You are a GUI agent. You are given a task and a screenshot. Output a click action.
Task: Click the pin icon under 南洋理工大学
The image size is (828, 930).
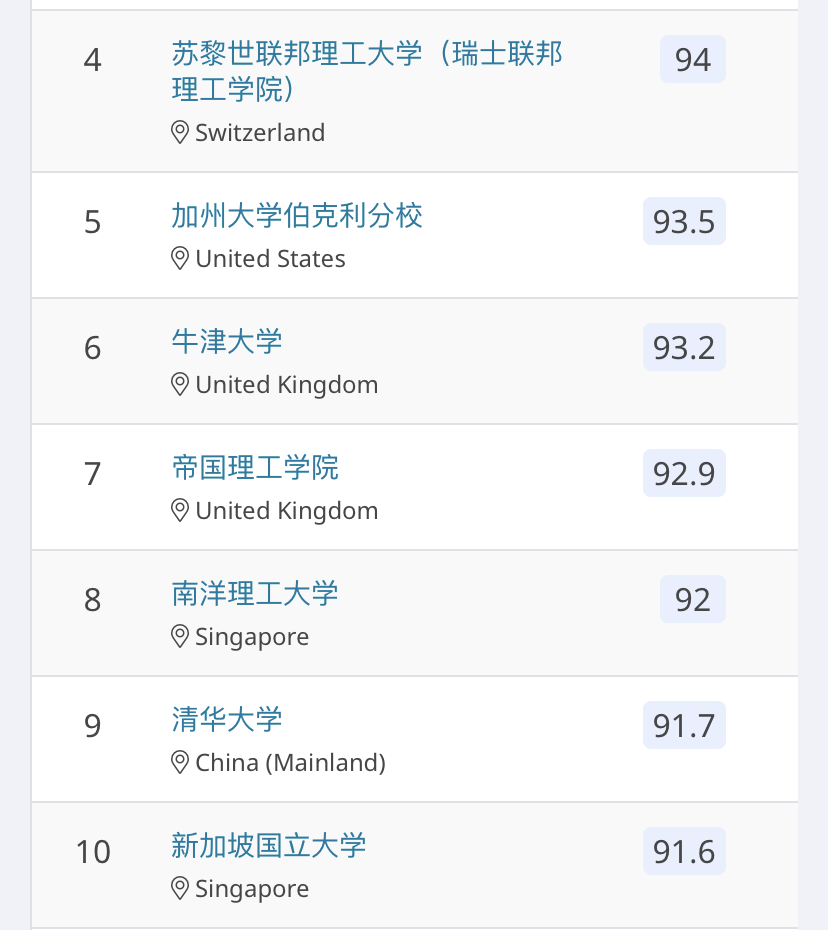tap(180, 636)
